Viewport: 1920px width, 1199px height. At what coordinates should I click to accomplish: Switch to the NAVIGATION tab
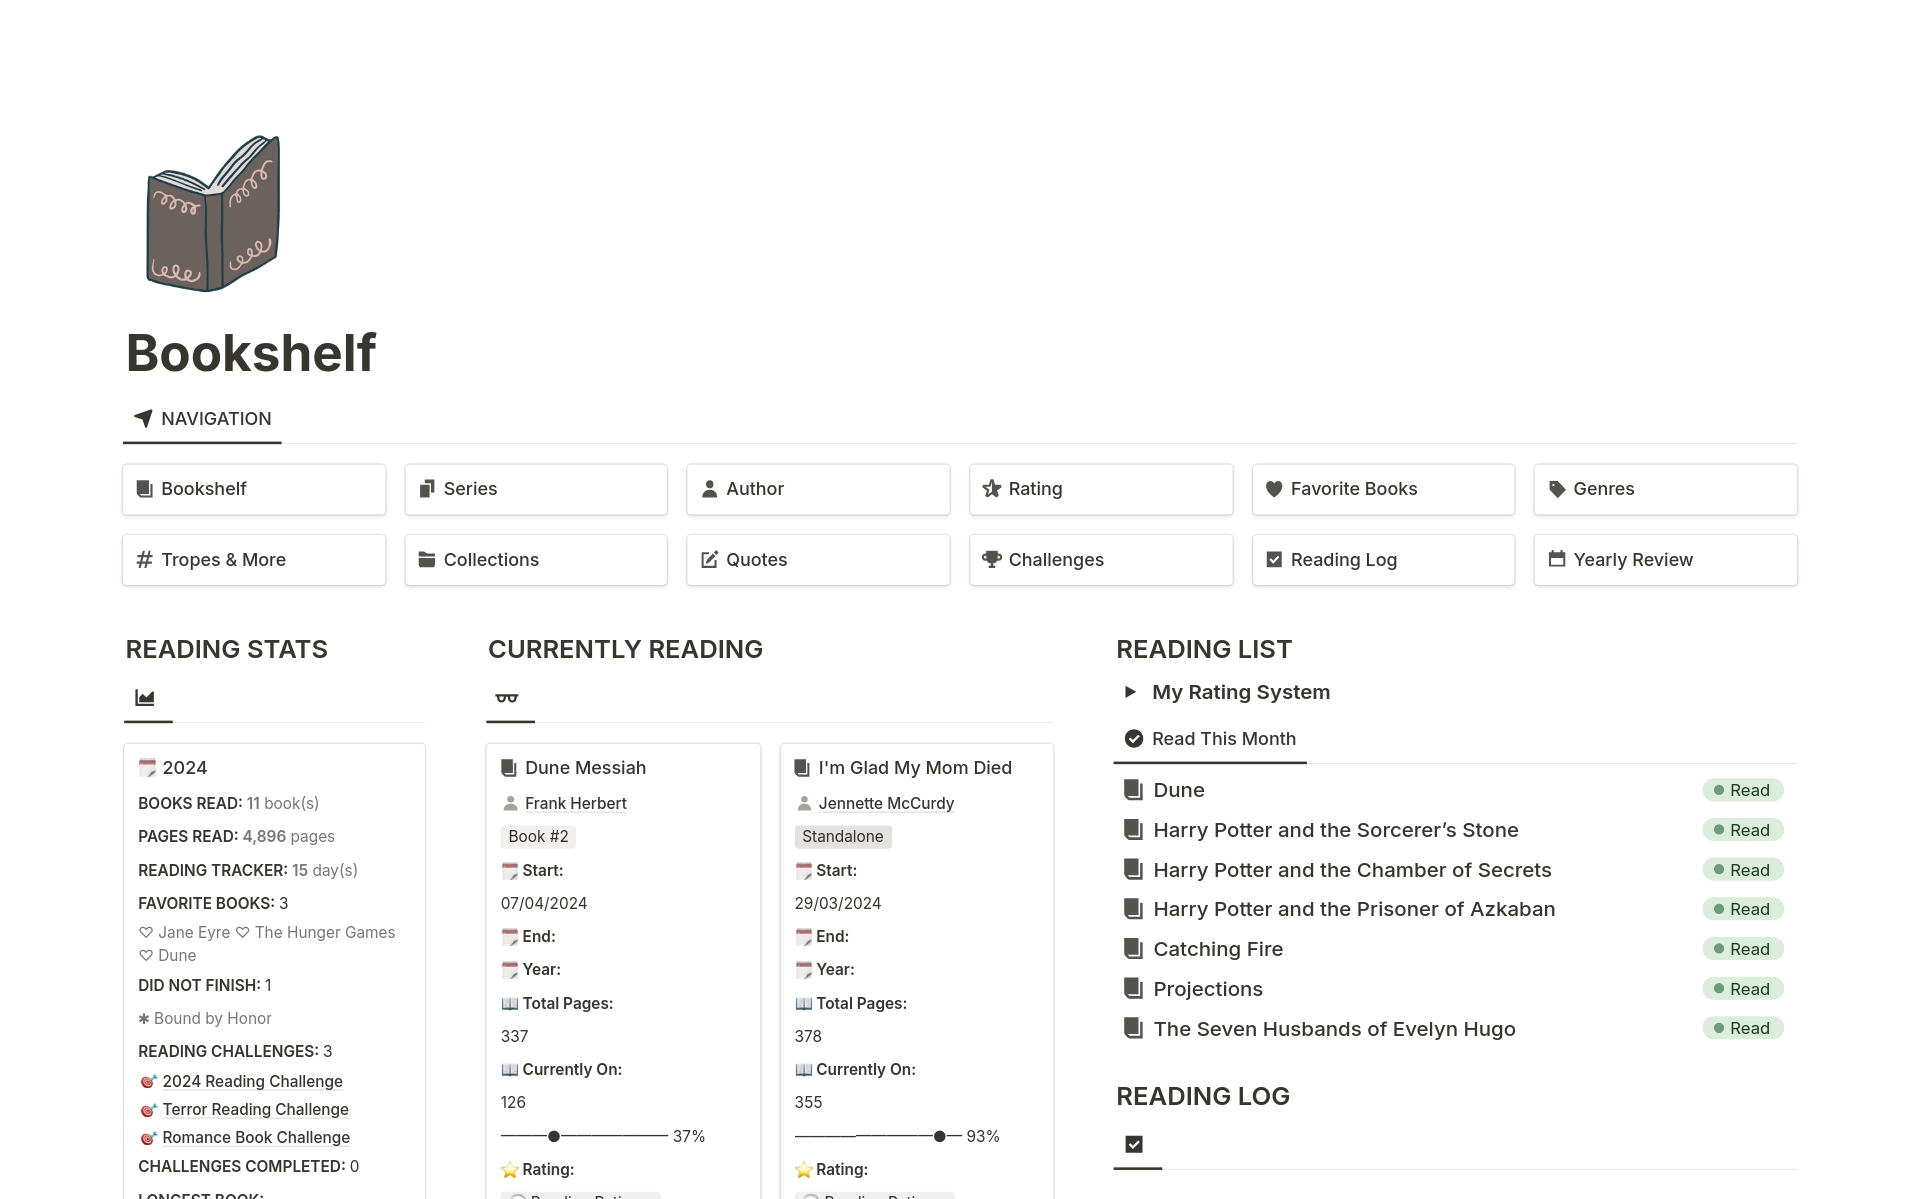(x=203, y=419)
